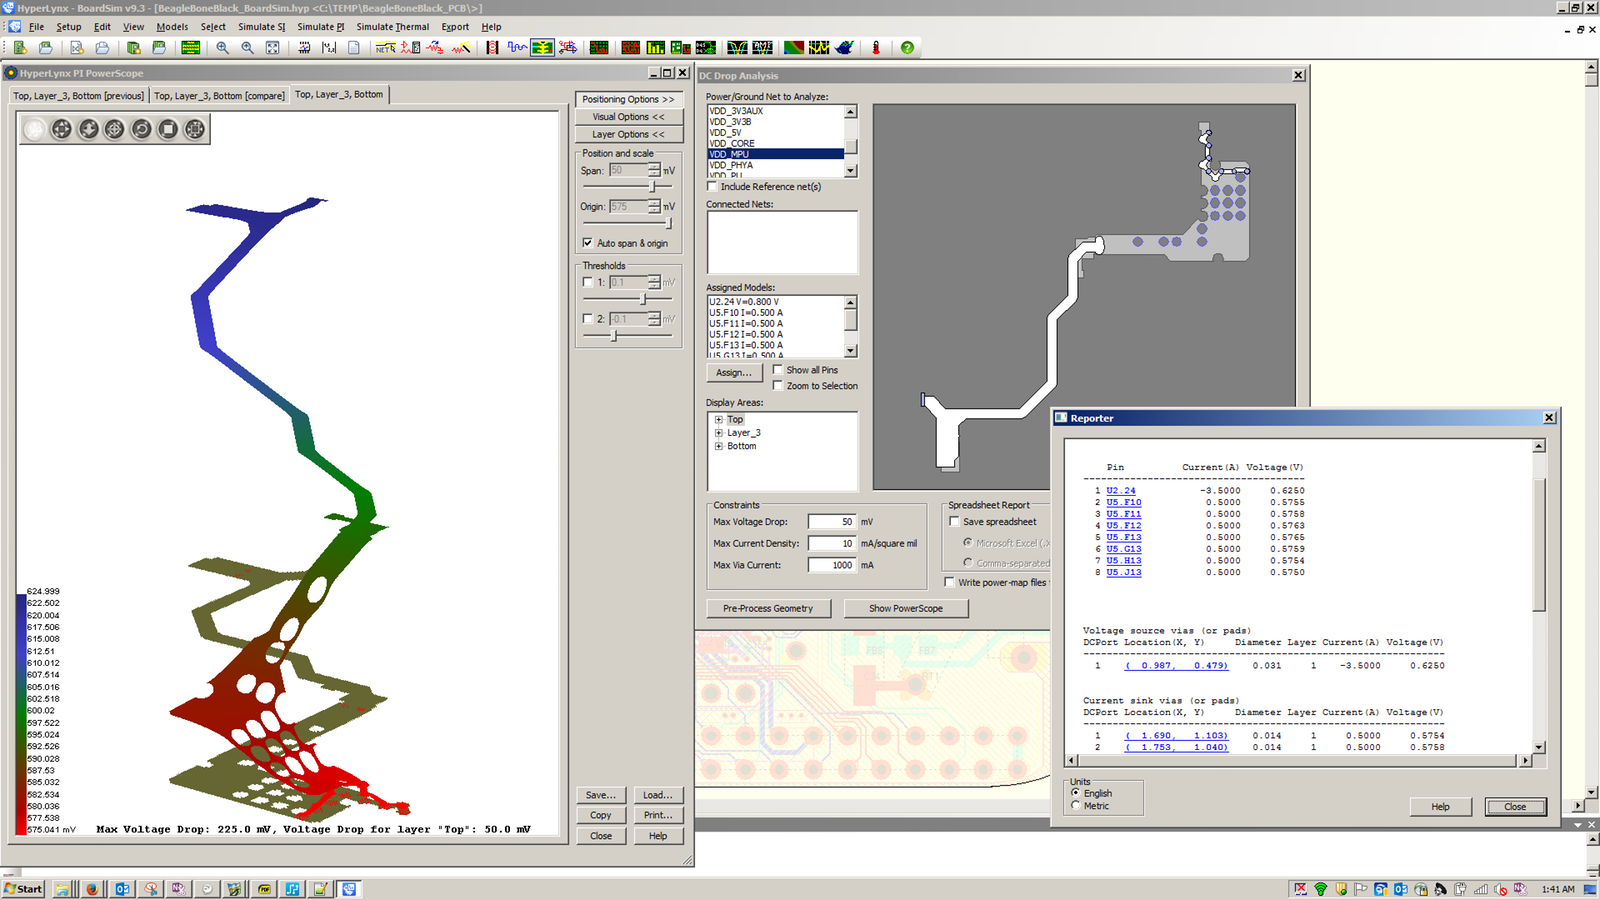Click the highlighted DC drop analysis toolbar icon
The width and height of the screenshot is (1600, 900).
coord(542,47)
